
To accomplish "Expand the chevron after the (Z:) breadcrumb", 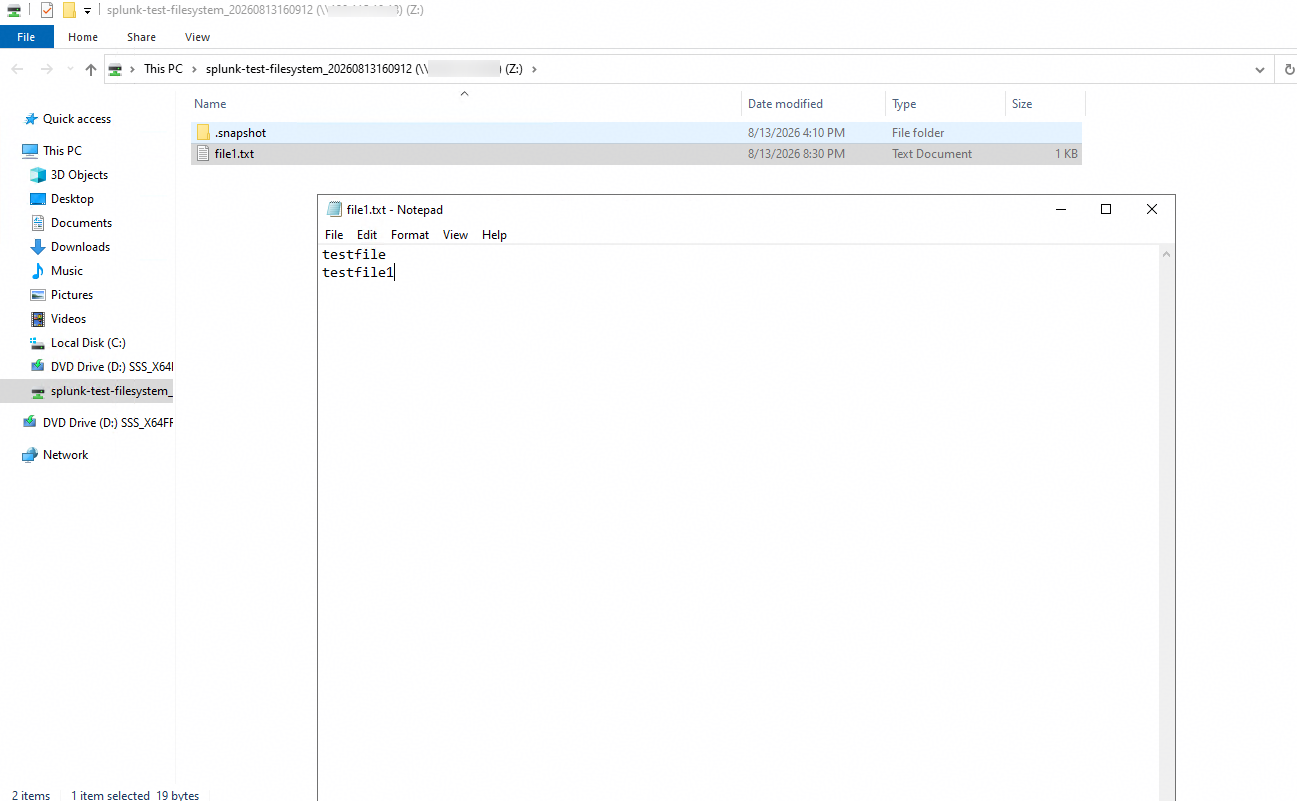I will [x=534, y=69].
